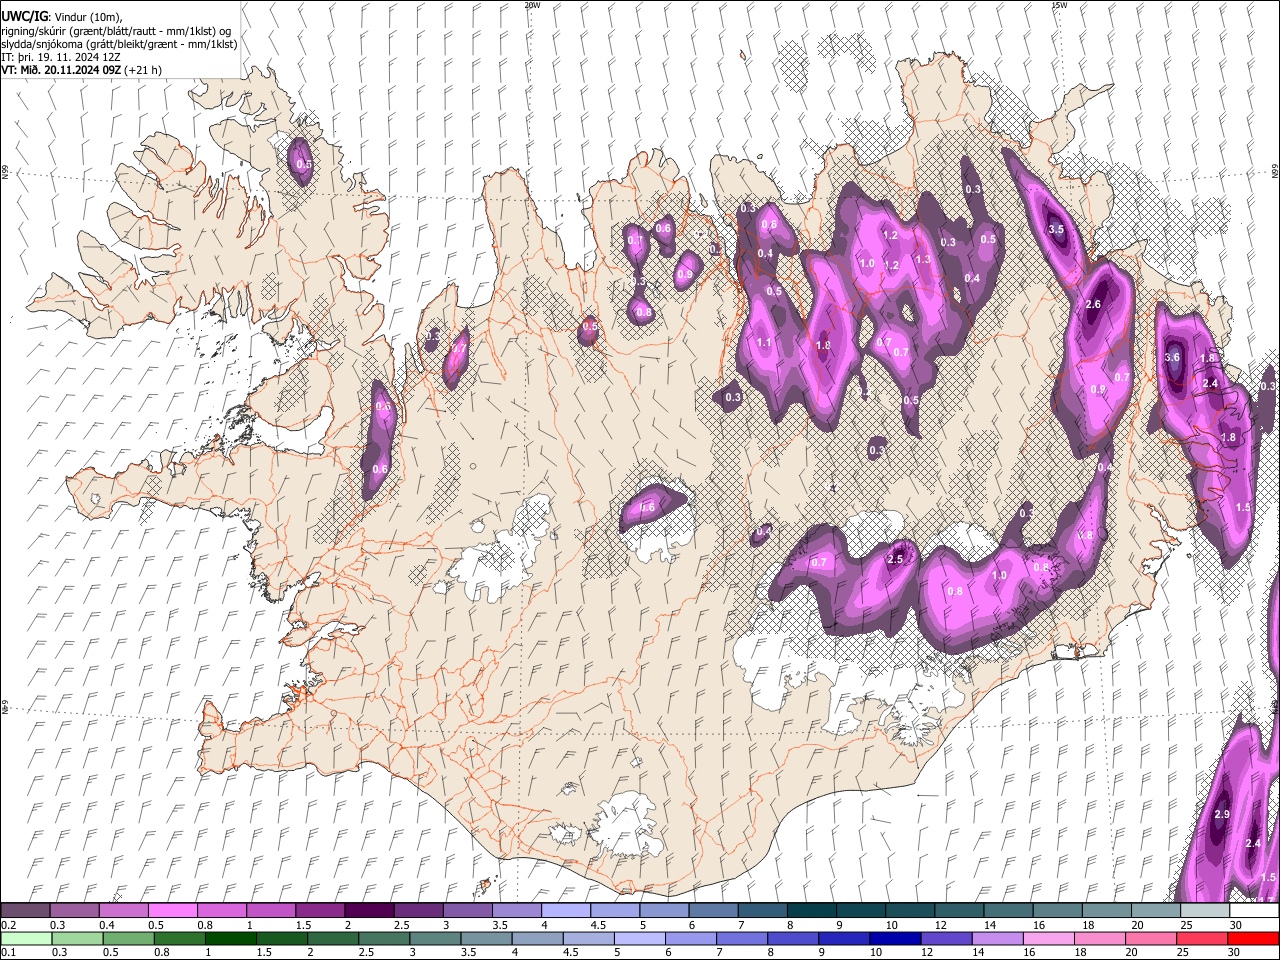
Task: Click the 1.3 precipitation value on the map
Action: tap(923, 259)
